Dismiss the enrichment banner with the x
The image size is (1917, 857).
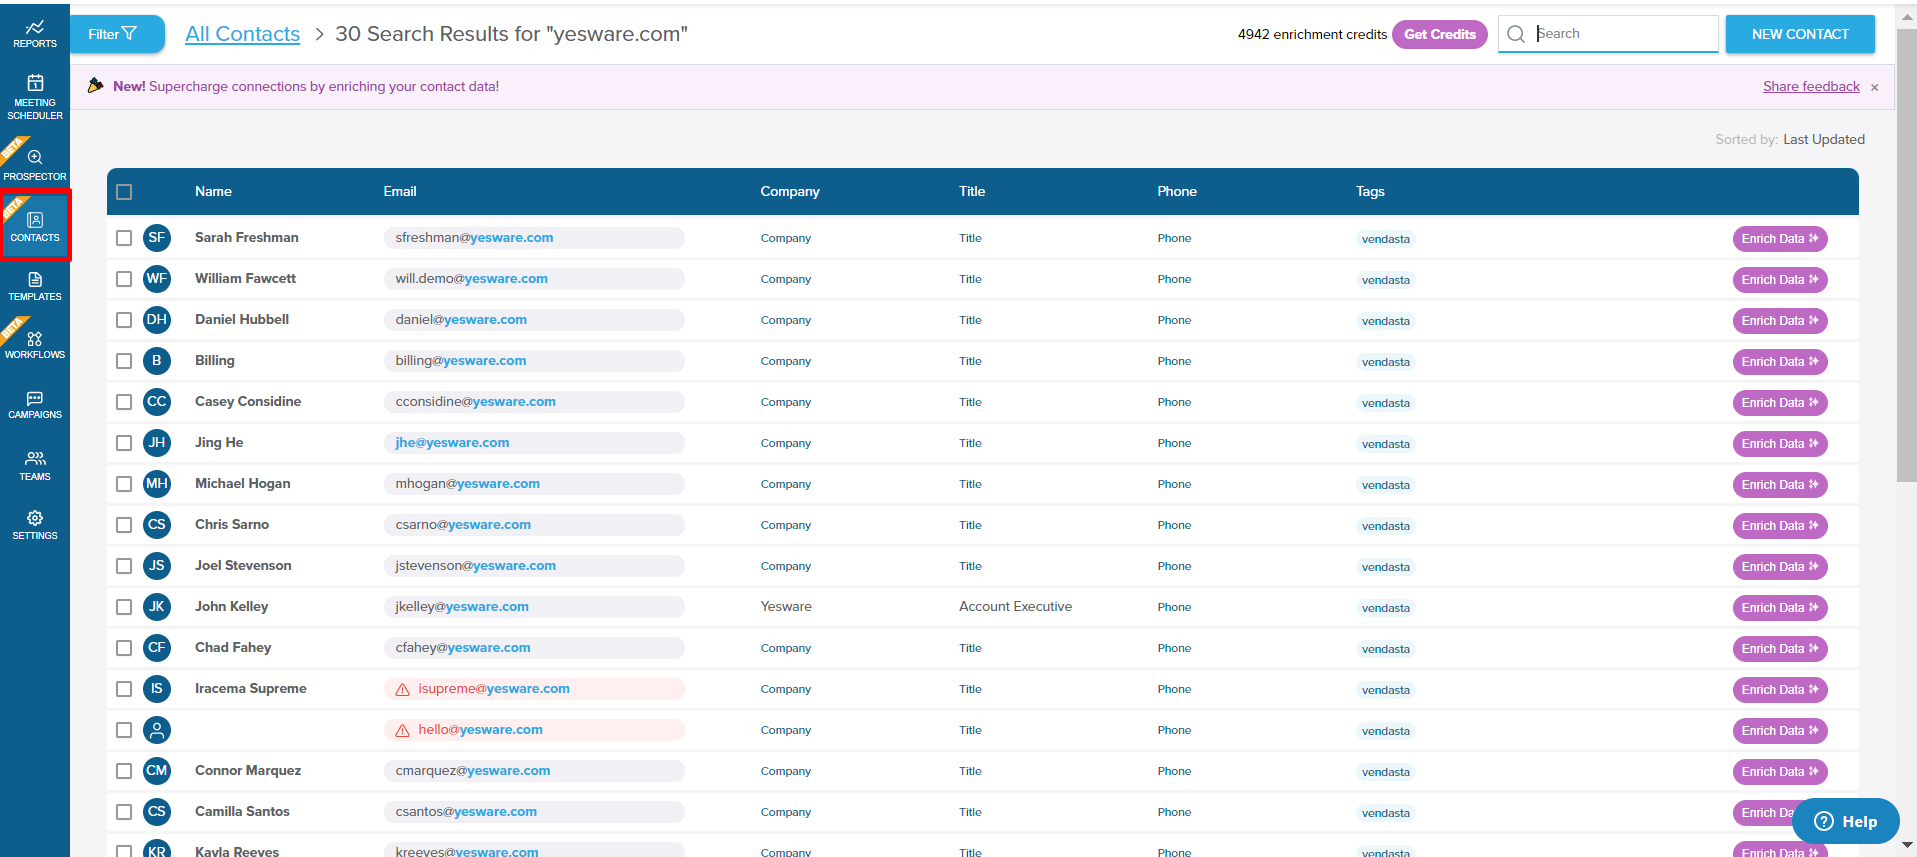(1875, 87)
